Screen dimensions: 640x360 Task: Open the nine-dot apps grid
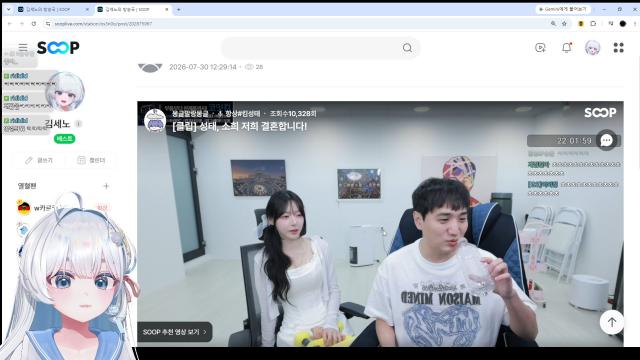pos(618,48)
